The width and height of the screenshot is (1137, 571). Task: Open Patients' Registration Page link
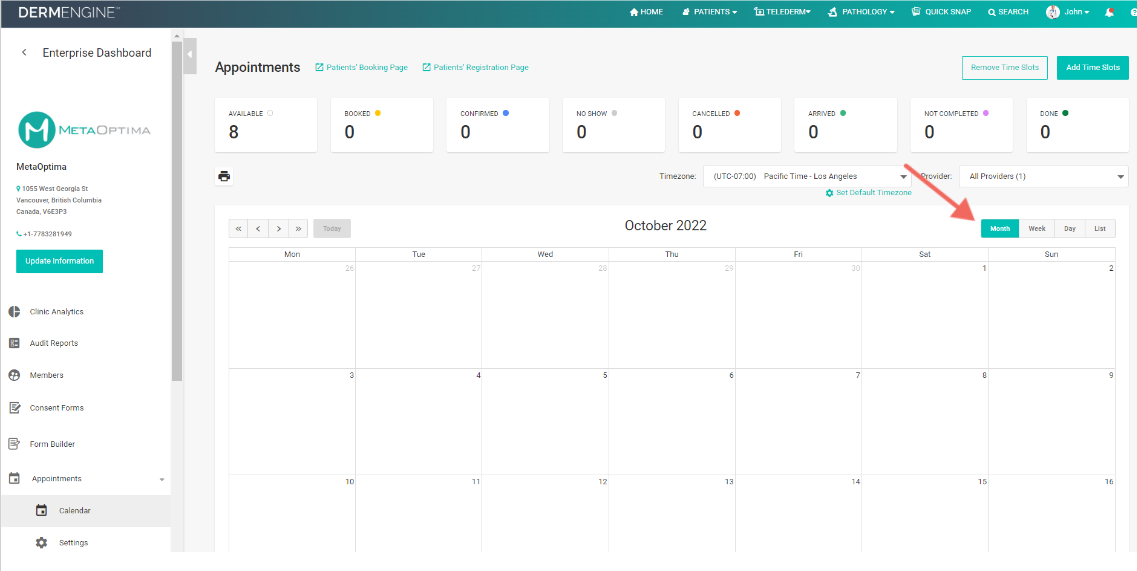[x=476, y=67]
